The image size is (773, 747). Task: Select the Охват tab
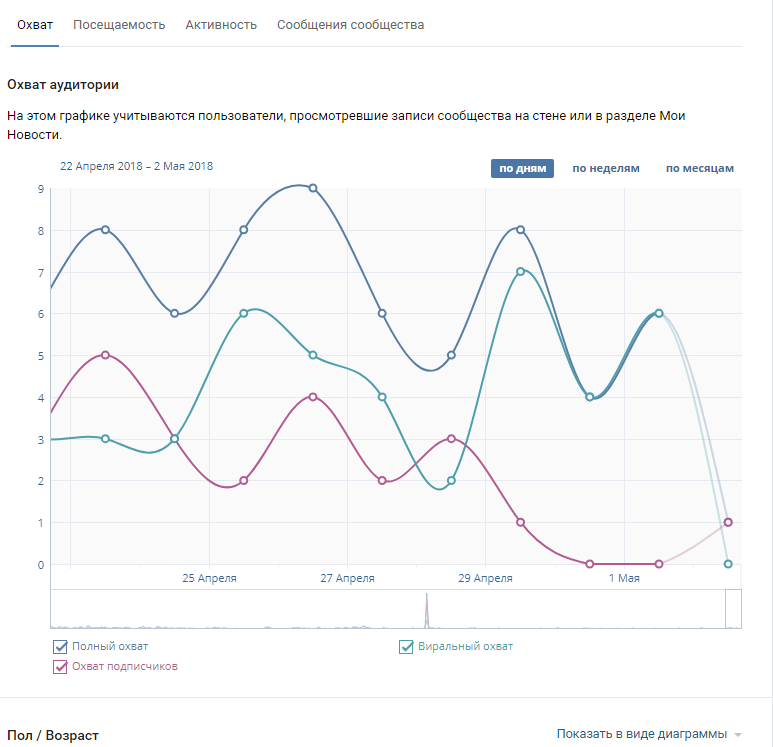(x=35, y=25)
